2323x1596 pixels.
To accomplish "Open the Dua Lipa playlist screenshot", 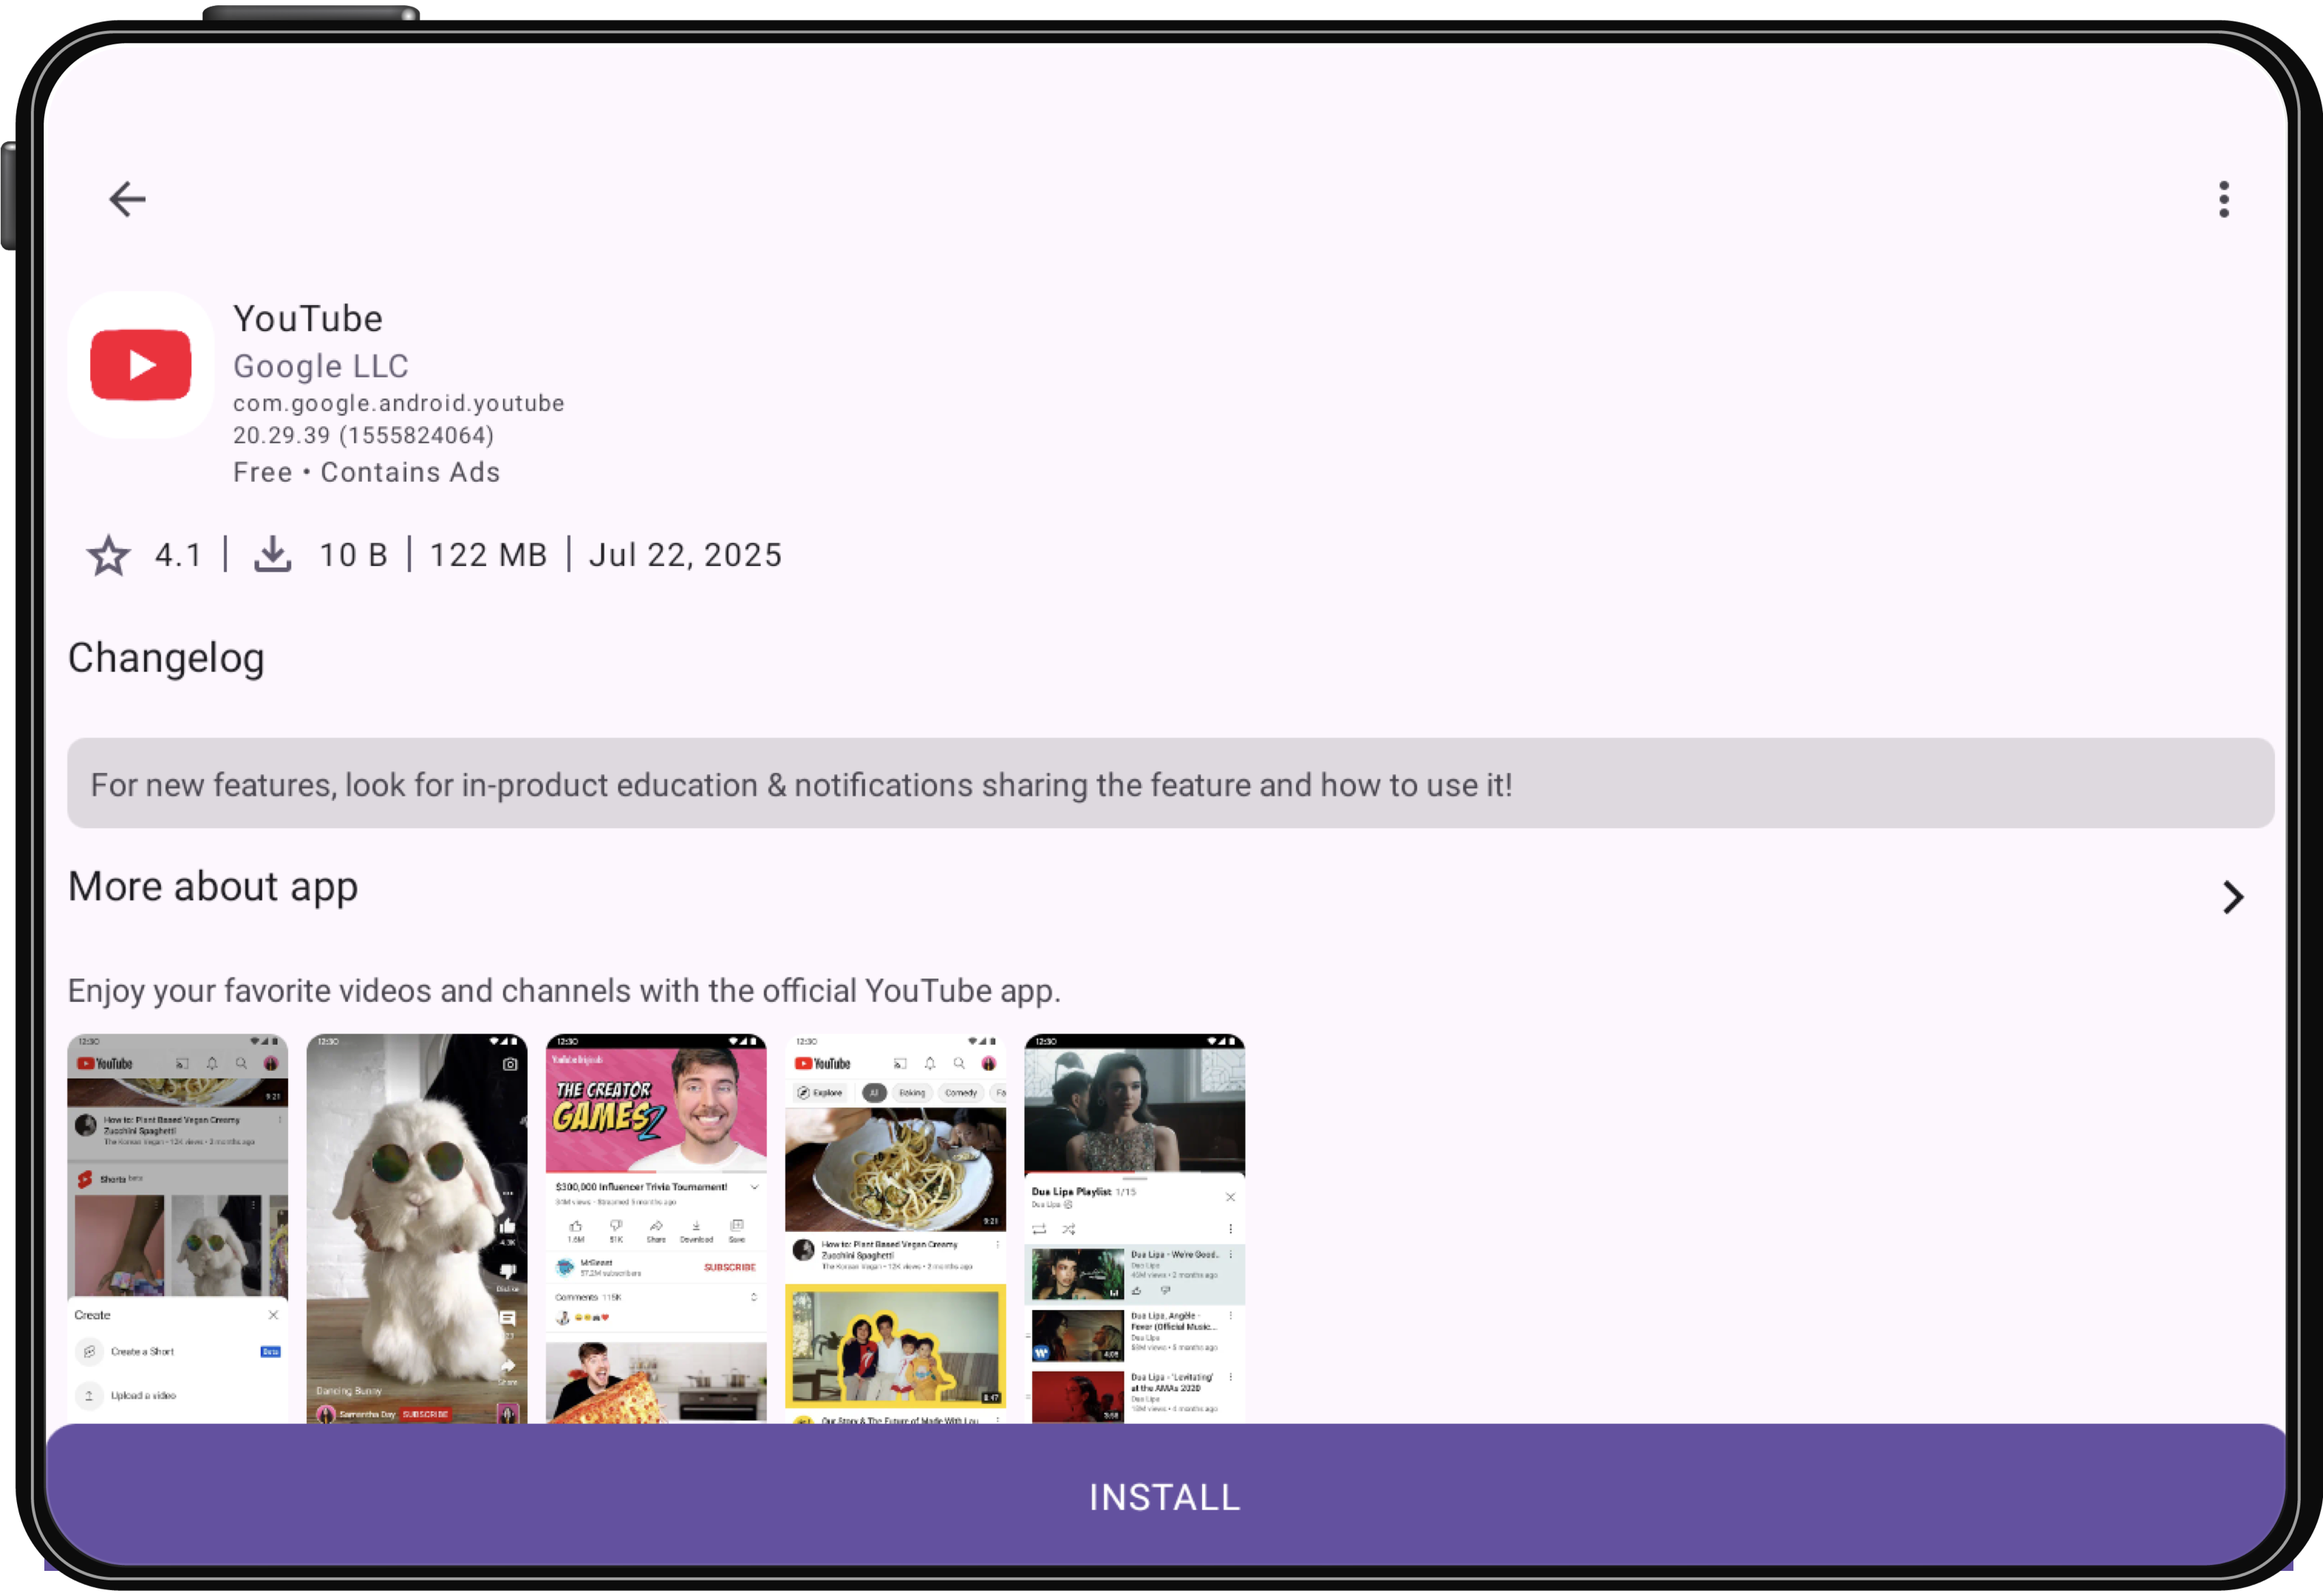I will pyautogui.click(x=1134, y=1228).
